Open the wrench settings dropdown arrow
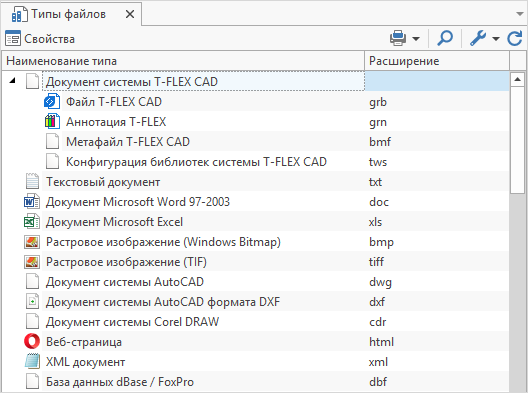 [496, 39]
